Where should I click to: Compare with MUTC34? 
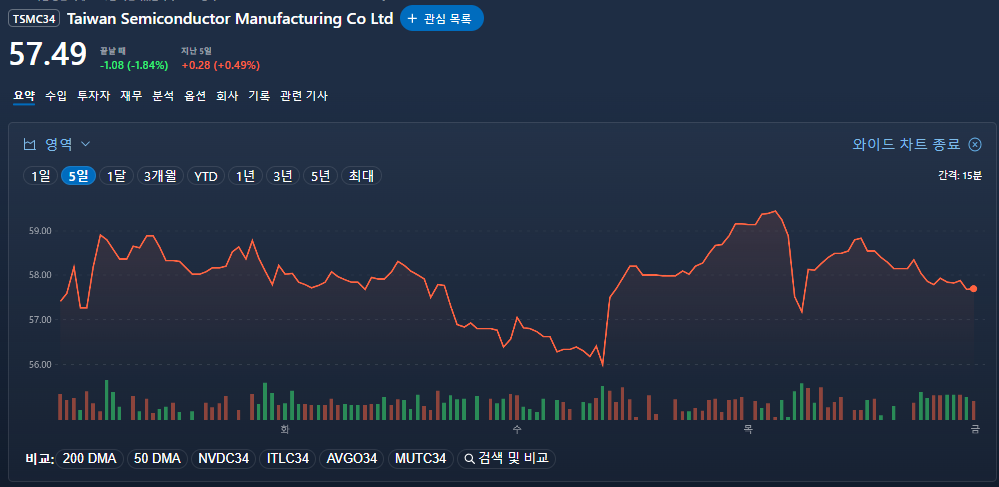tap(420, 458)
